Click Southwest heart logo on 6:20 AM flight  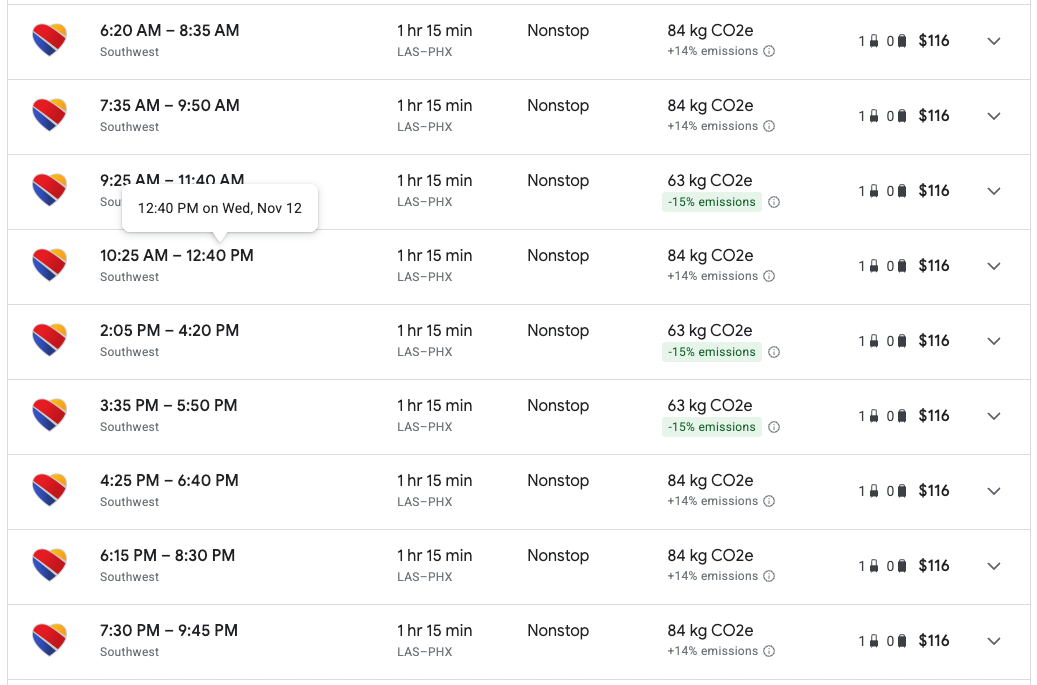tap(49, 40)
